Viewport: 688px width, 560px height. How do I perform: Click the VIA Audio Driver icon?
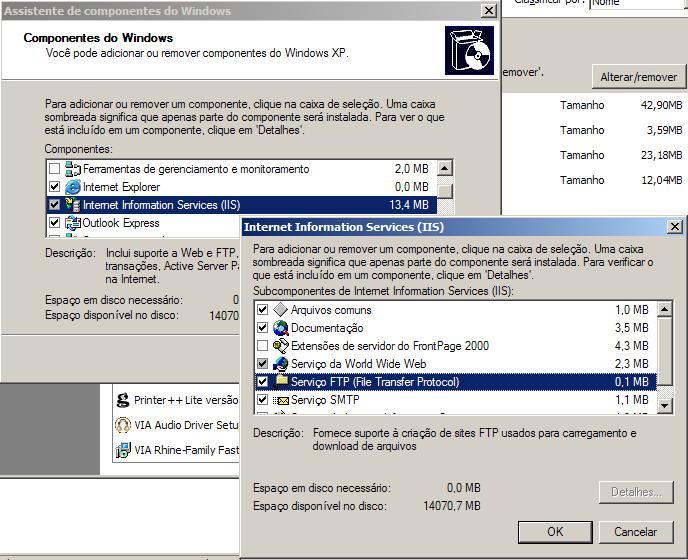point(123,425)
